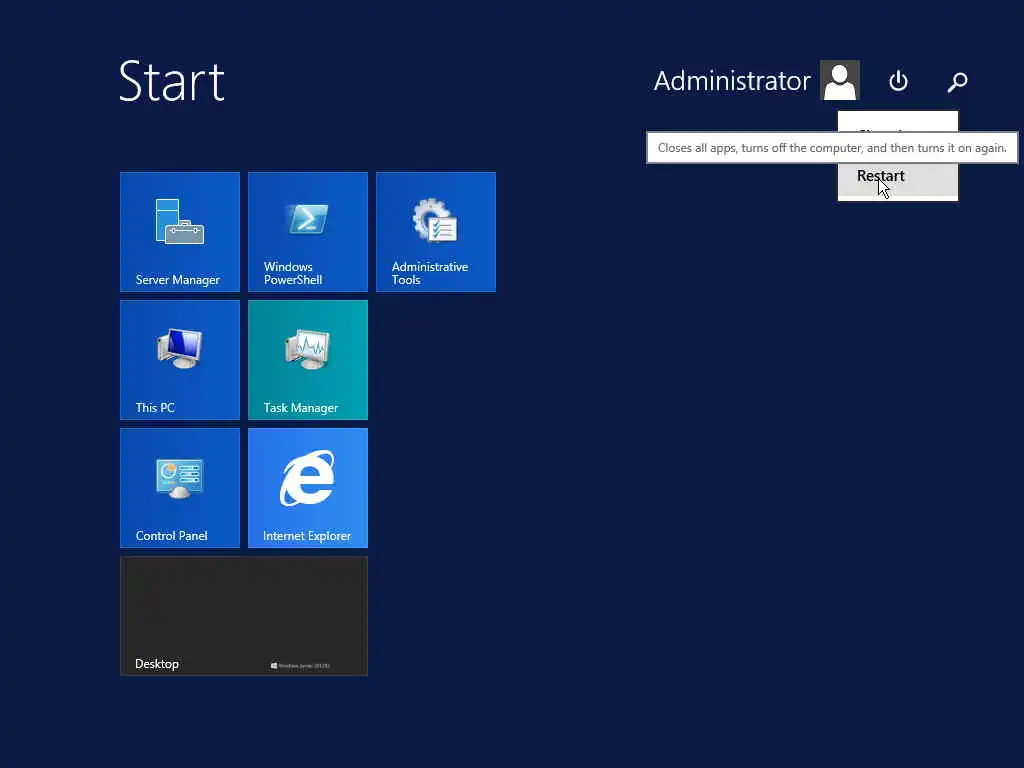Click the Administrator account picture
Image resolution: width=1024 pixels, height=768 pixels.
pyautogui.click(x=840, y=80)
